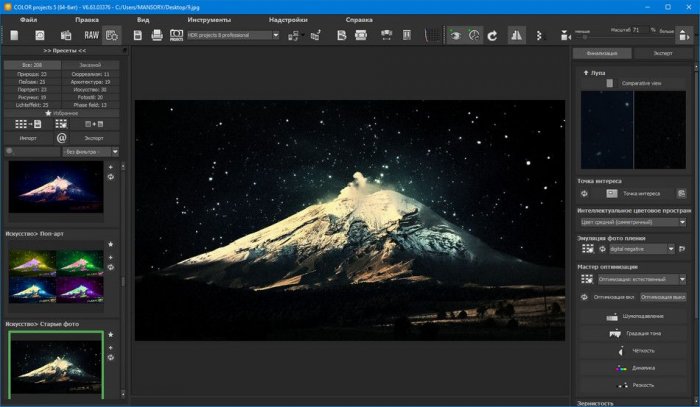Collapse the Лупа panel
The width and height of the screenshot is (700, 407).
585,73
